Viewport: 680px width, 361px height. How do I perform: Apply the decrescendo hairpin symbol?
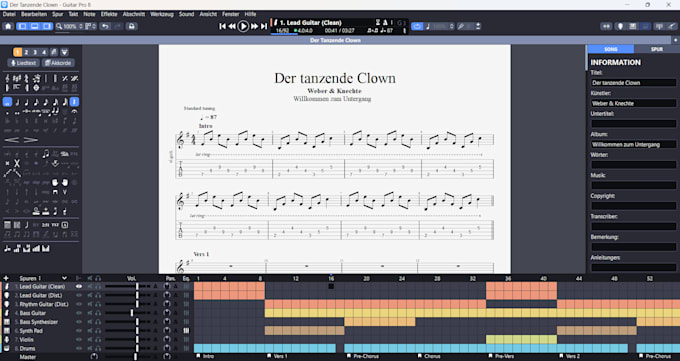(x=30, y=140)
